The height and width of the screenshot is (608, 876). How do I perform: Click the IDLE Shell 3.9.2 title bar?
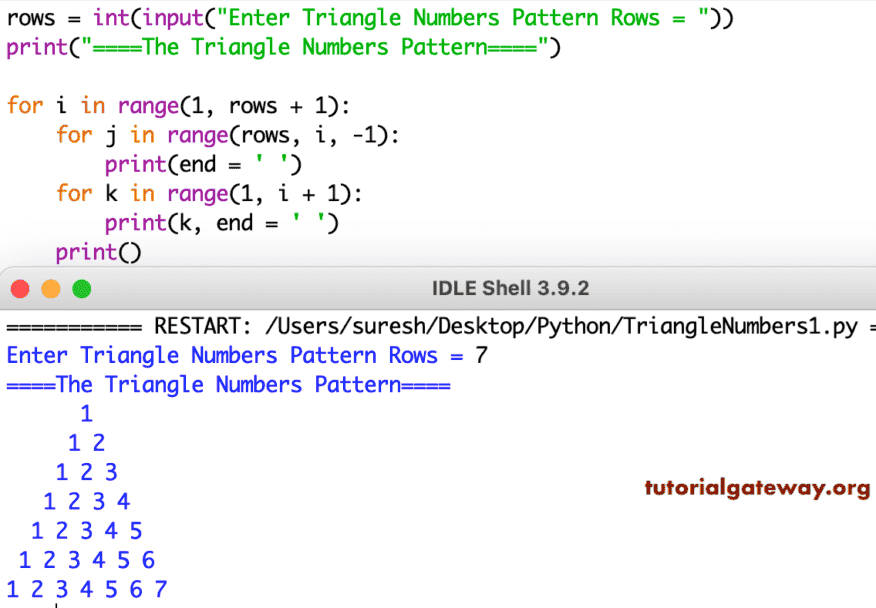[510, 287]
